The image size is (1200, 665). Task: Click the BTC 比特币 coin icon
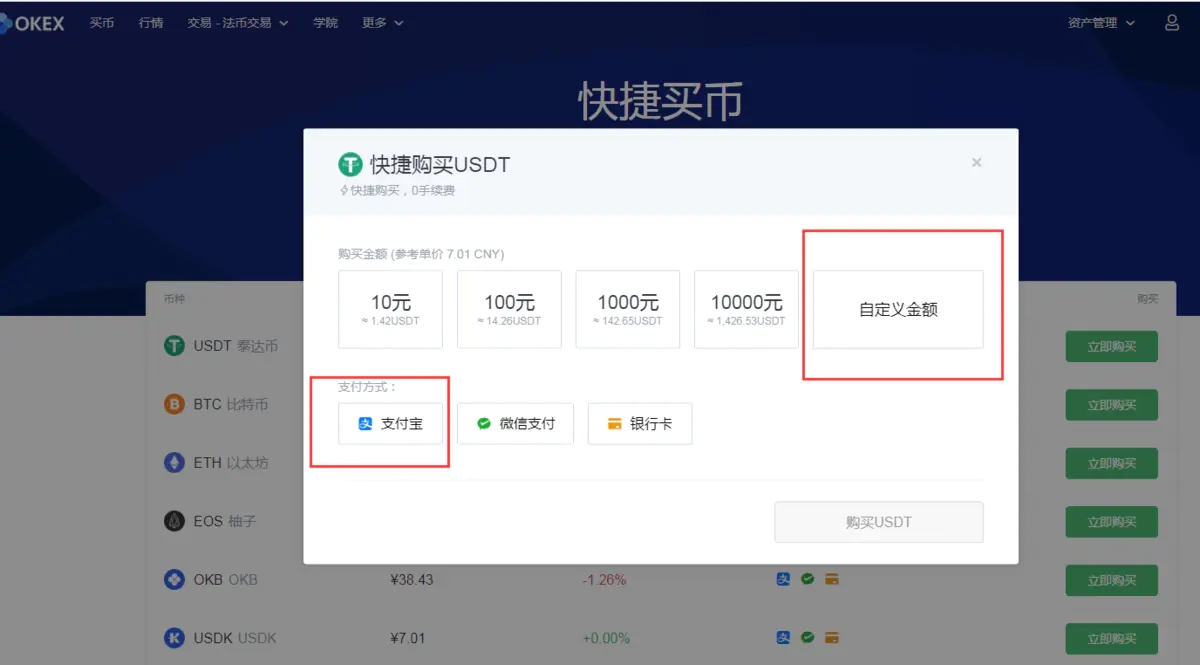tap(175, 404)
